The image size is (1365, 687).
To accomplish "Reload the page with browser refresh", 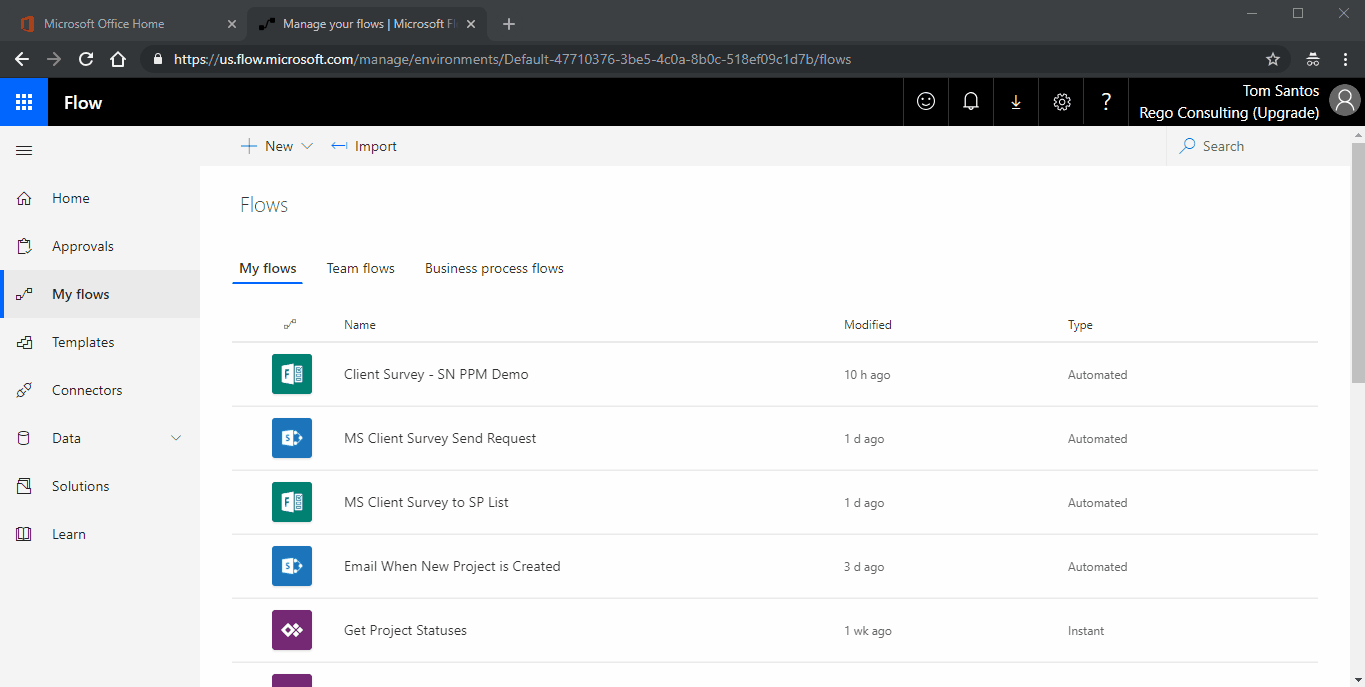I will 86,59.
